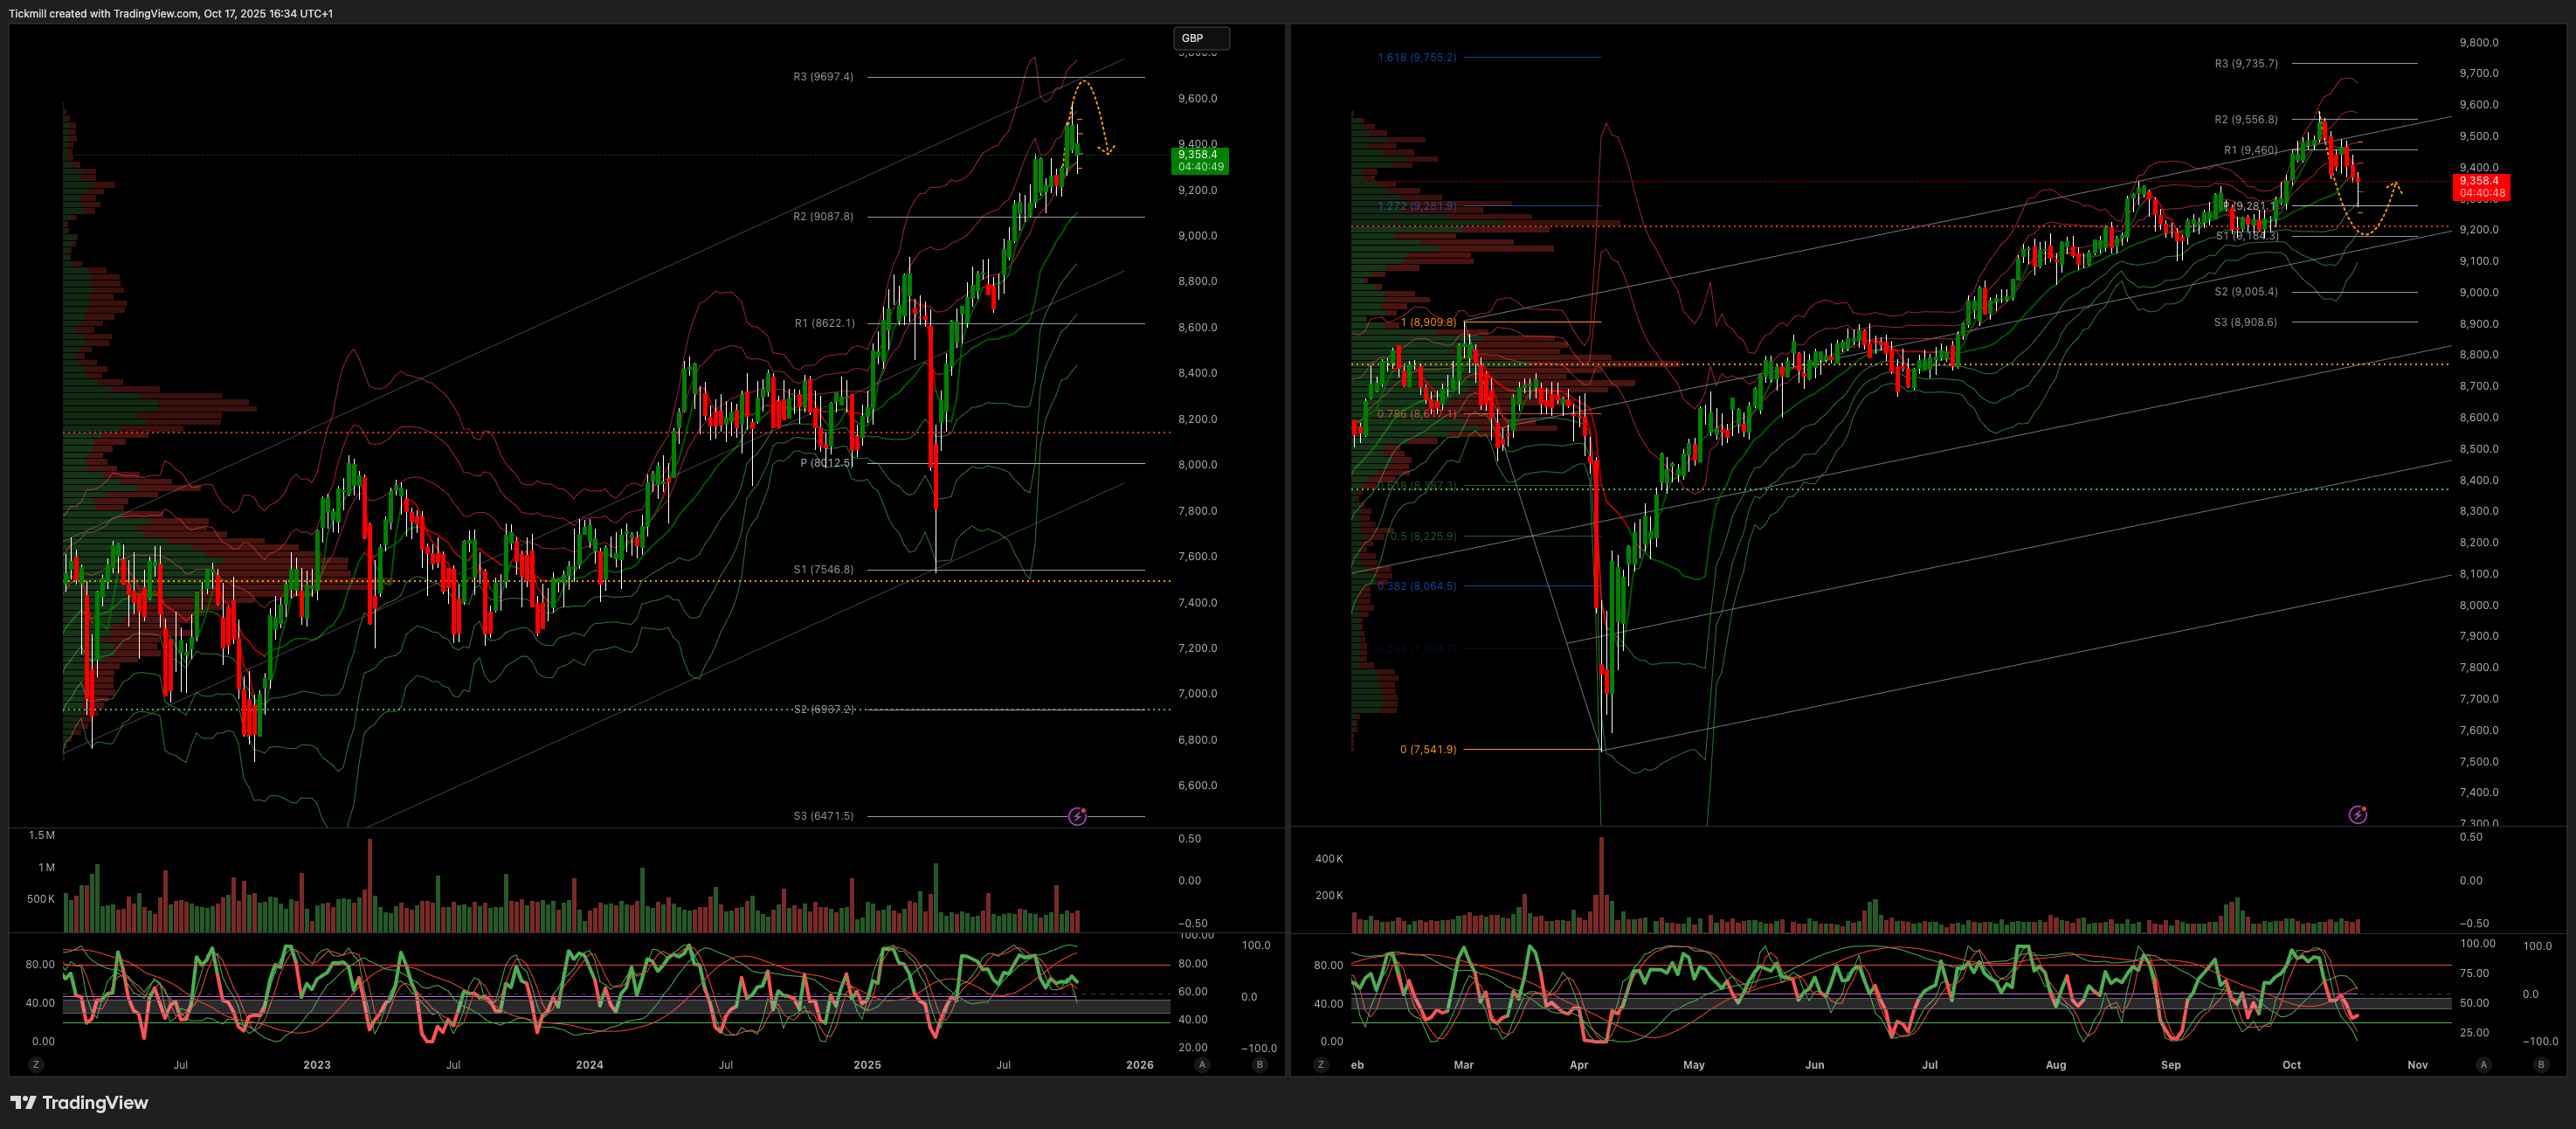Click the red 9,358.4 price label

click(2481, 187)
